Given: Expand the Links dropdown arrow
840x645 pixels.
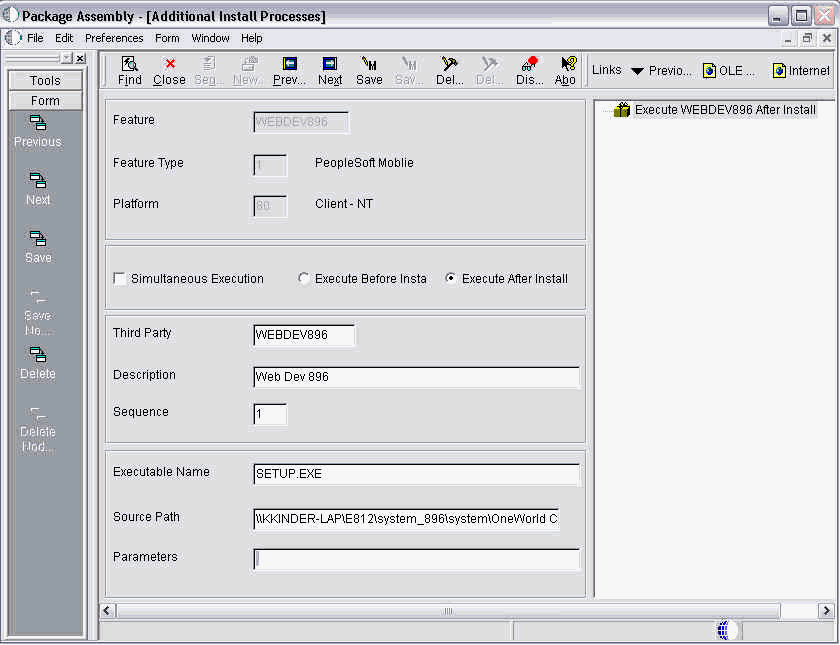Looking at the screenshot, I should click(636, 71).
